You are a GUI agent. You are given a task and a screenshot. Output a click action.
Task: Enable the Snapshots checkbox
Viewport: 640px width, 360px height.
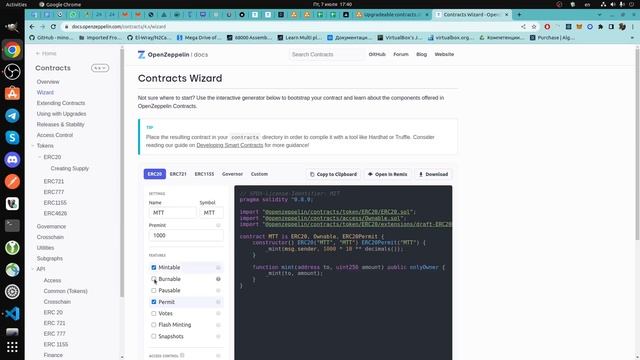[154, 336]
